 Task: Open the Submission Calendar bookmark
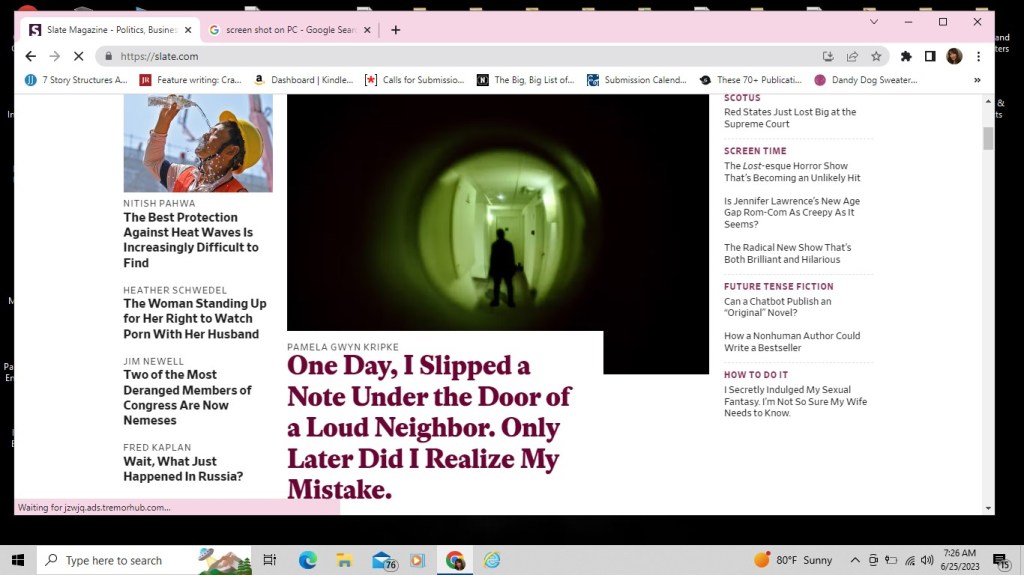tap(640, 80)
